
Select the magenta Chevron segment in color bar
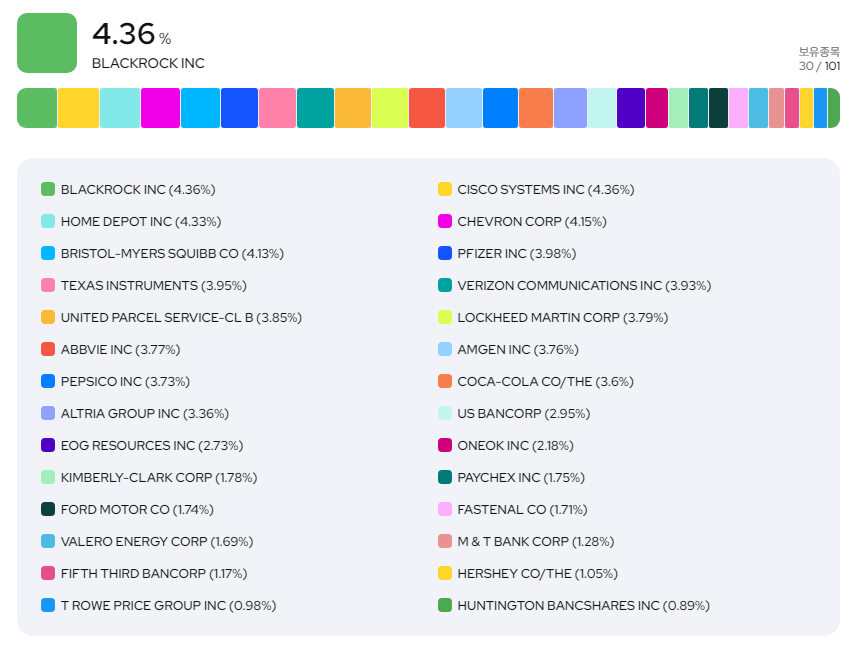click(161, 108)
